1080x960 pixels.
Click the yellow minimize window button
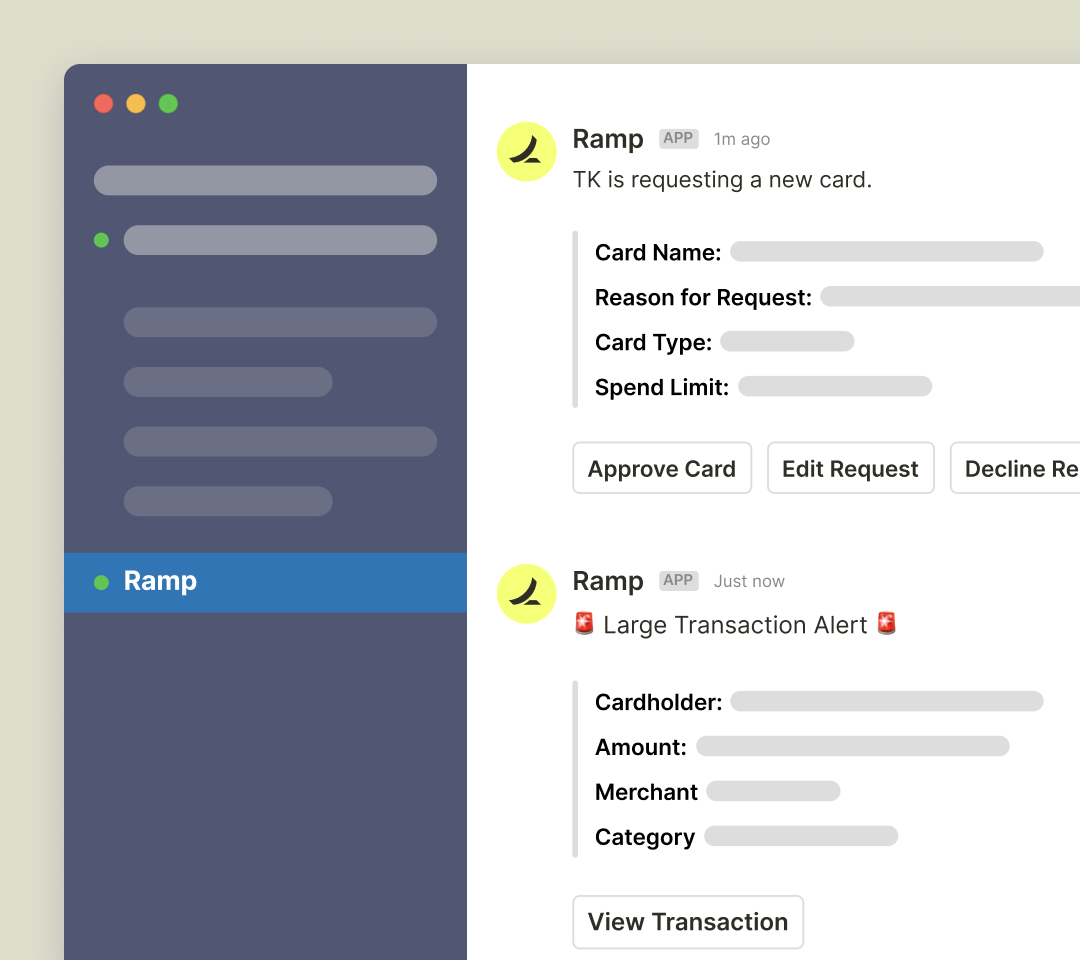136,103
